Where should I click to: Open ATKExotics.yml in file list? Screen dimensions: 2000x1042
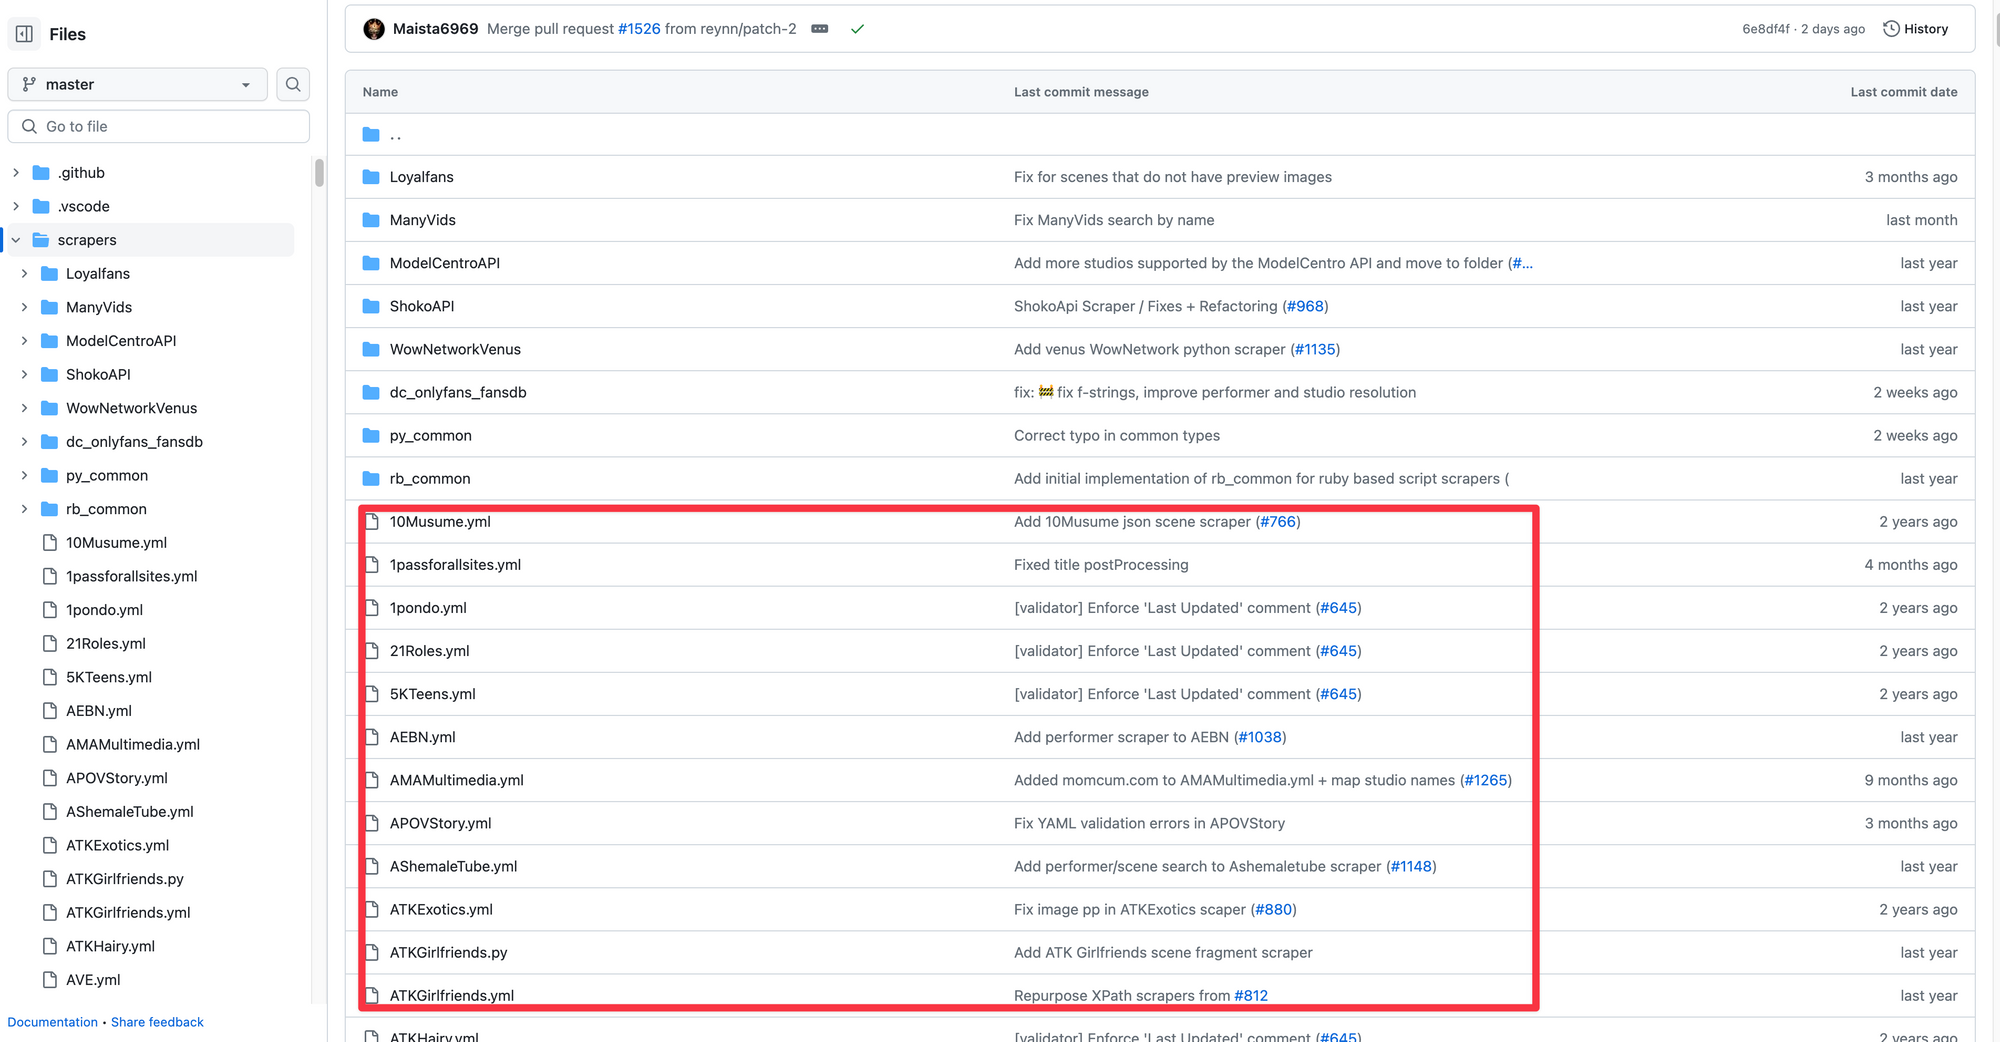(x=441, y=910)
